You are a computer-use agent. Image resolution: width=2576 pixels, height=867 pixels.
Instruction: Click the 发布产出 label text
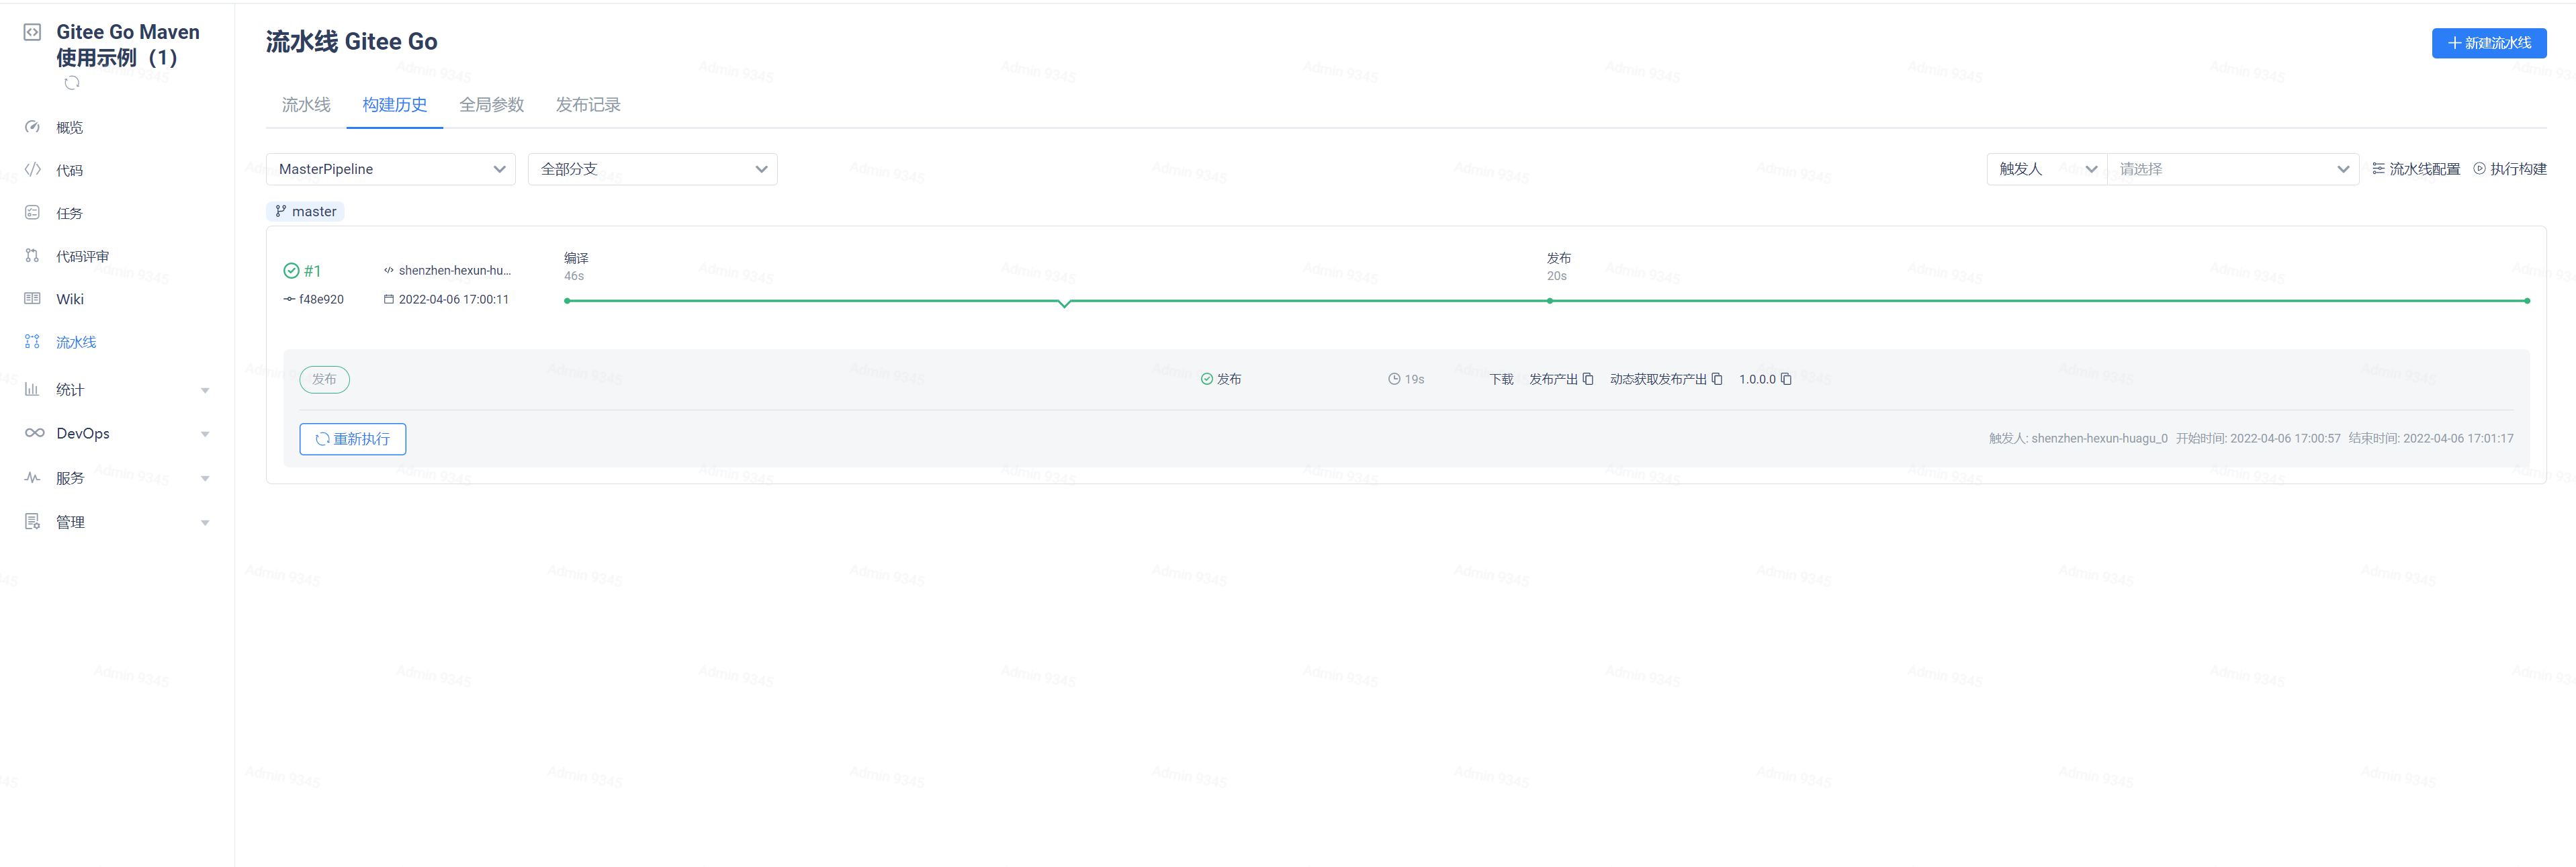1553,379
